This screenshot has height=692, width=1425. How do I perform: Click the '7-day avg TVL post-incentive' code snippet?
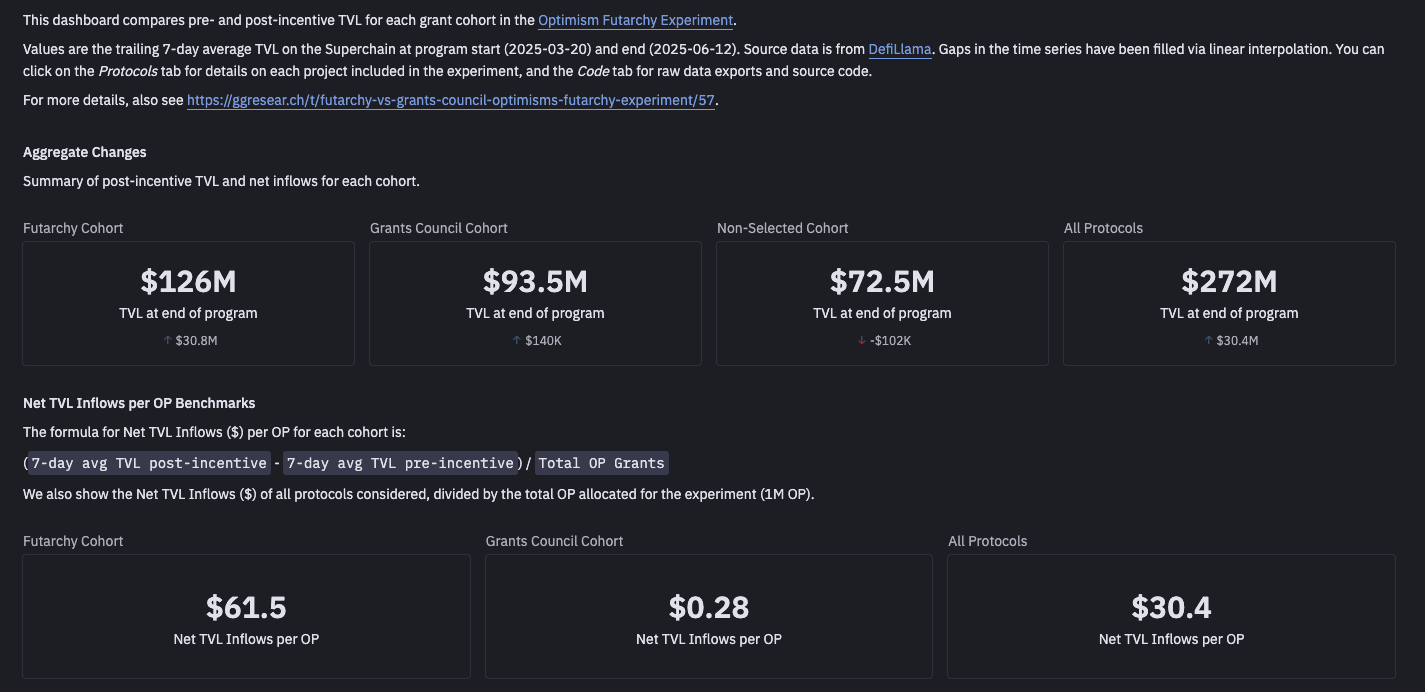[x=149, y=463]
